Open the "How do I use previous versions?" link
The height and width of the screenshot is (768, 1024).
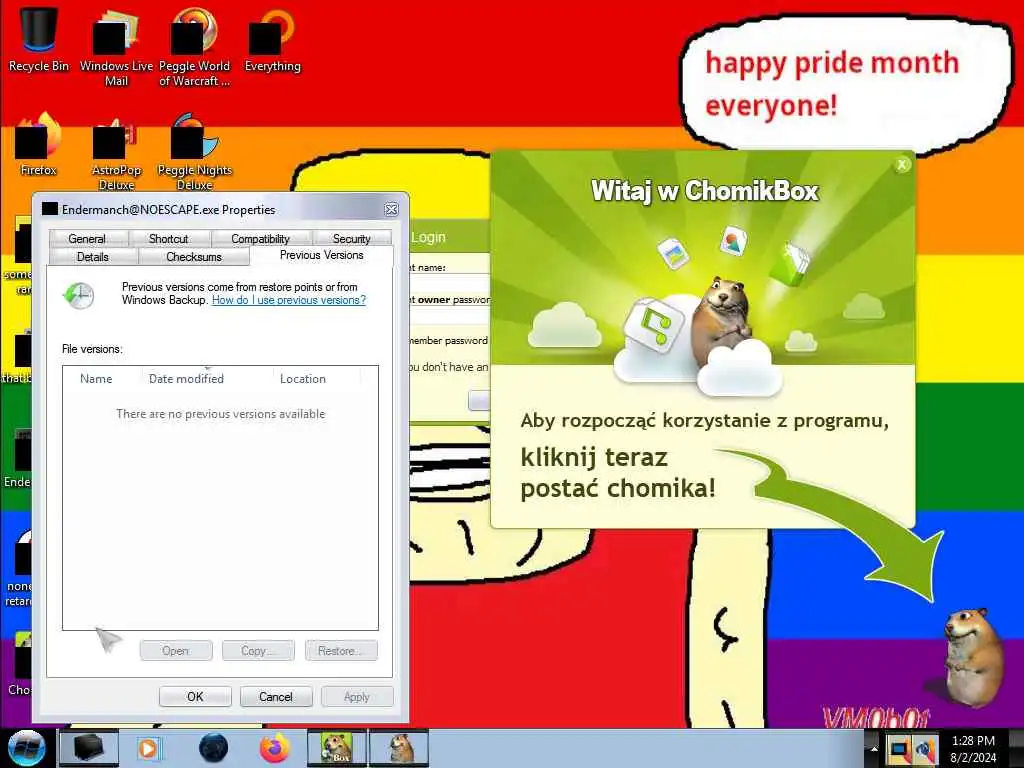[289, 300]
